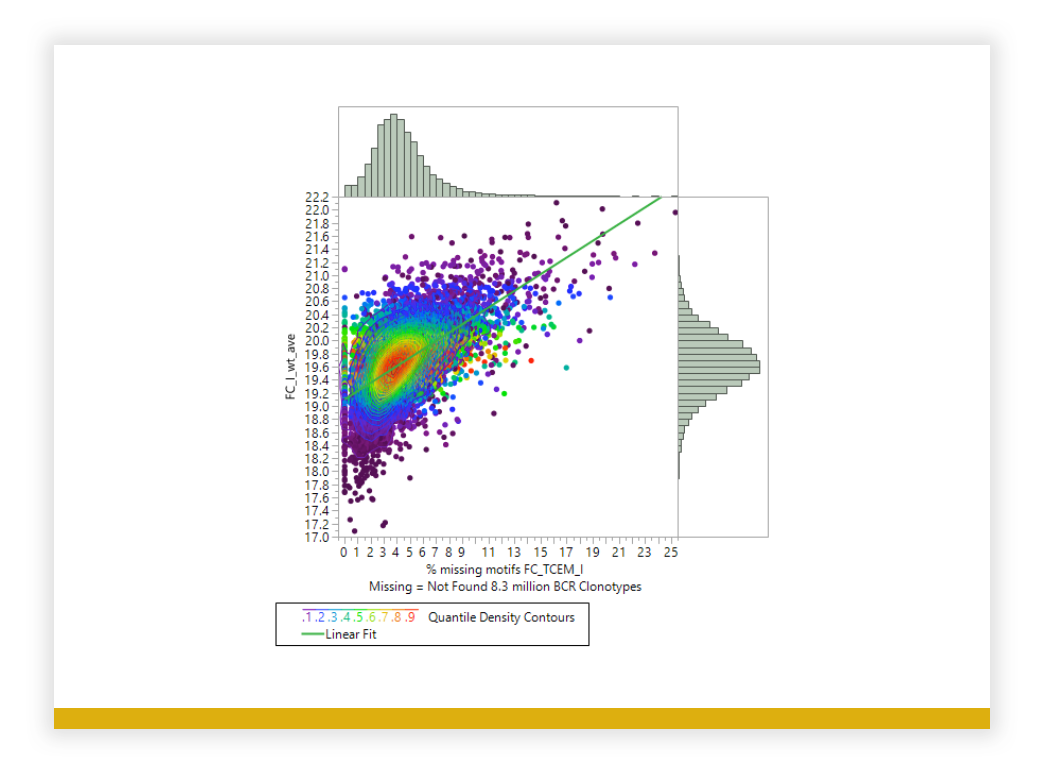Click the green Linear Fit line swatch in legend
This screenshot has width=1044, height=774.
click(312, 634)
